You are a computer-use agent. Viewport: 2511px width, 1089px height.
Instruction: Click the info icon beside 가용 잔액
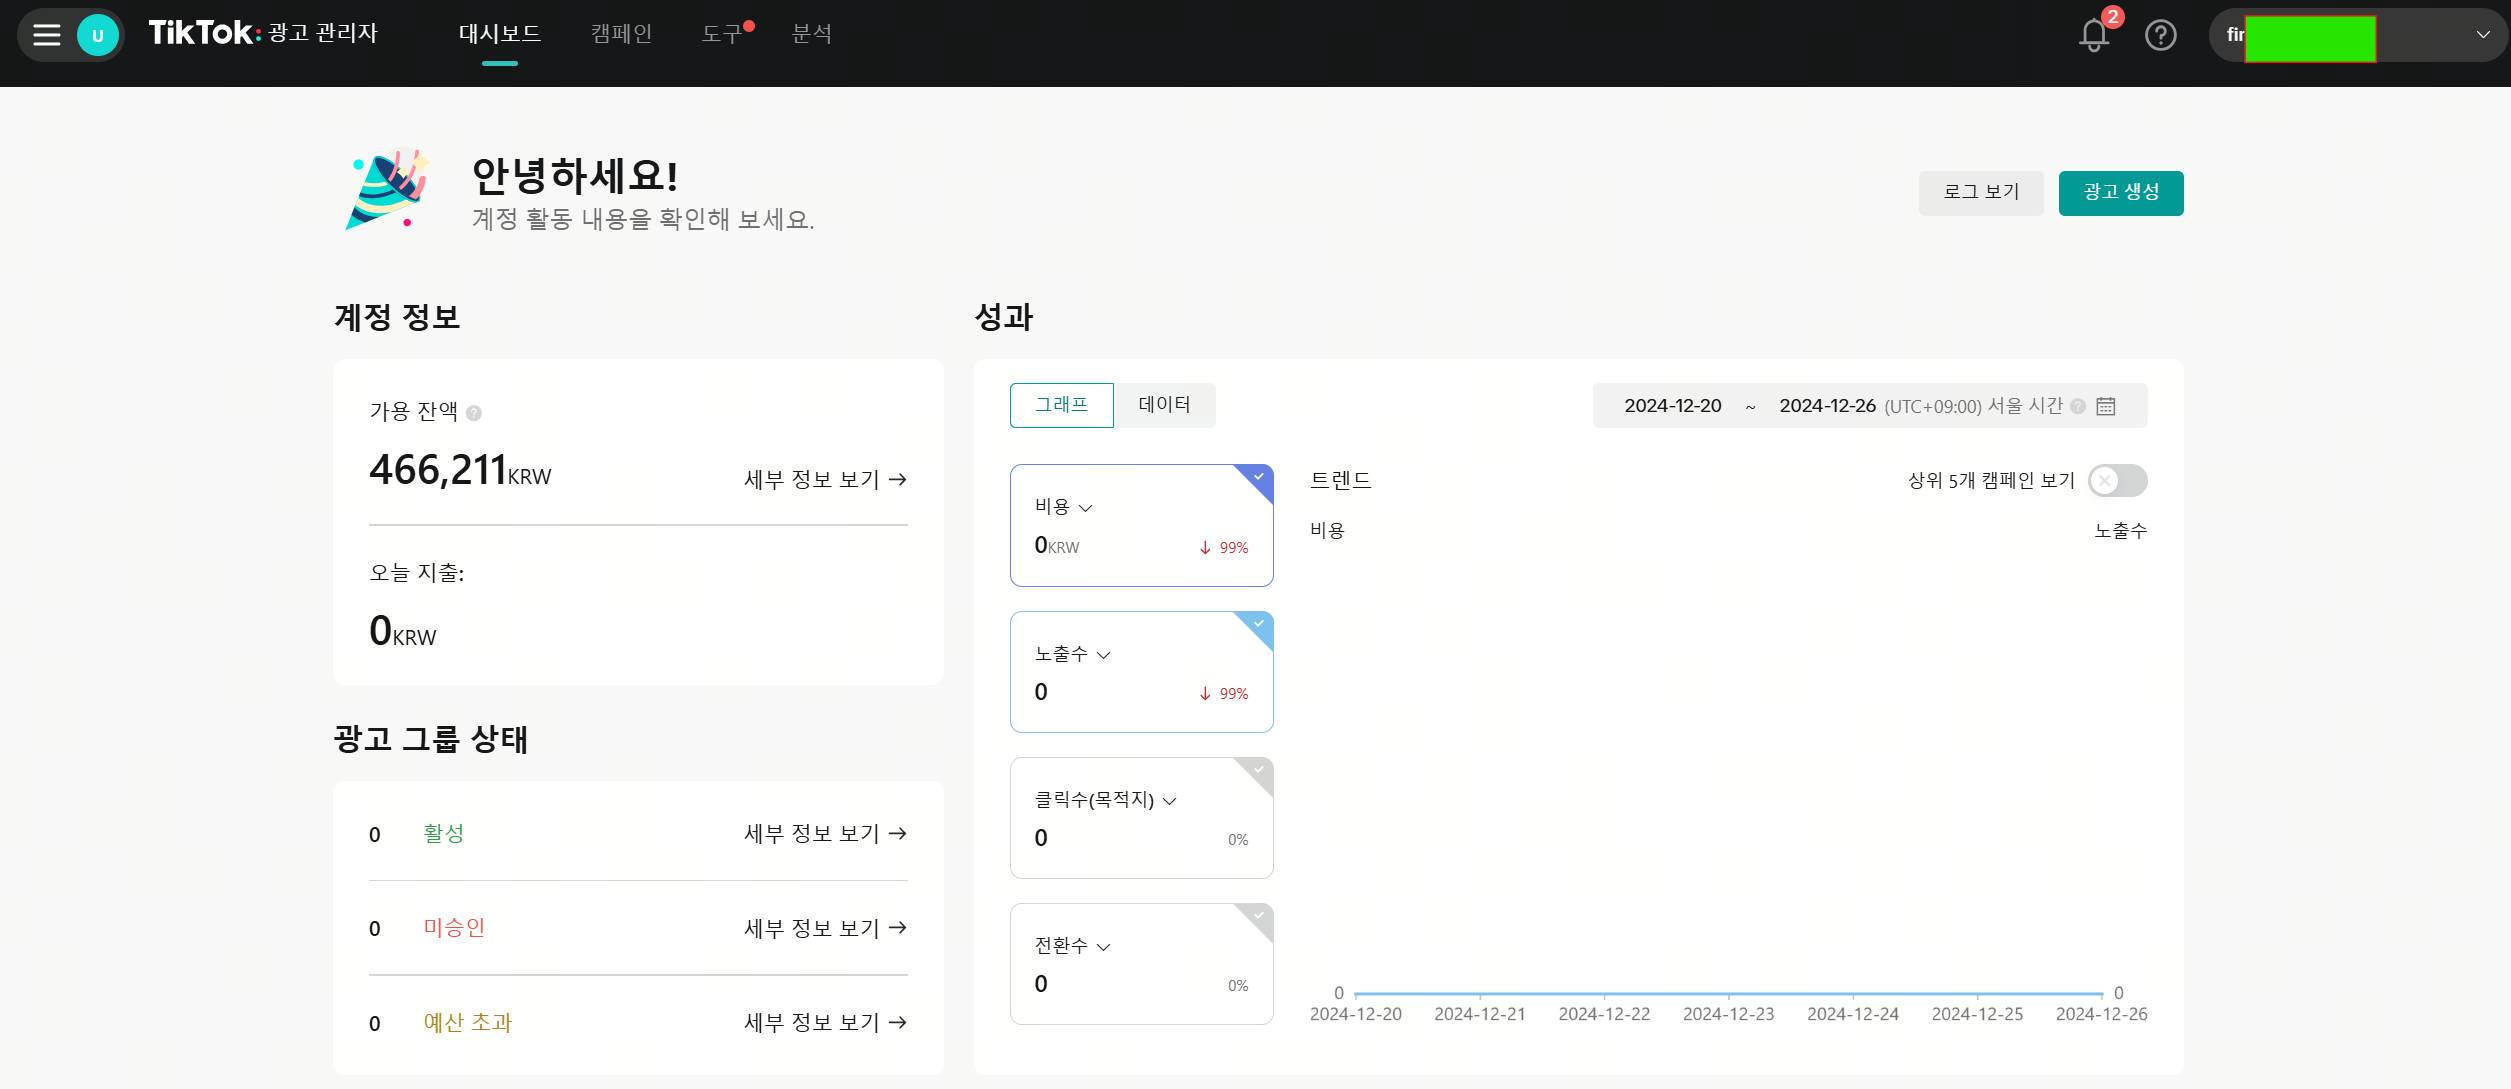(x=474, y=413)
